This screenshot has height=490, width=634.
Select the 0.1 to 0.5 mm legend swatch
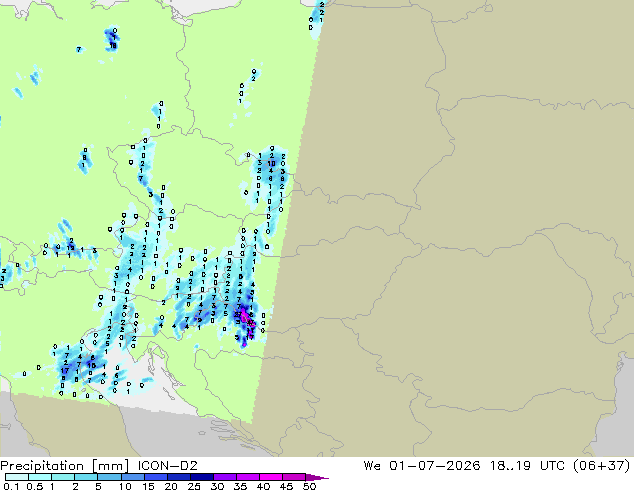click(17, 477)
